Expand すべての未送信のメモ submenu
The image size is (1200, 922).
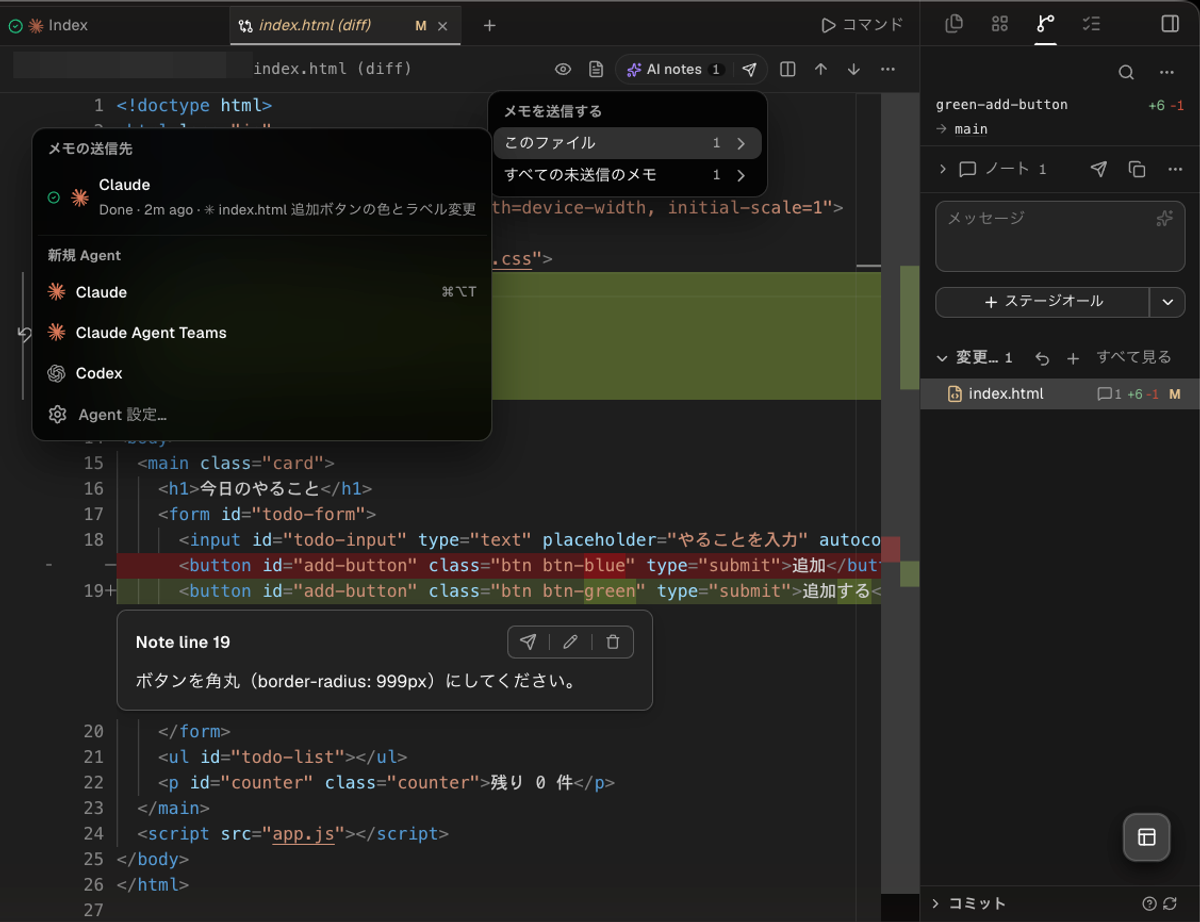click(x=628, y=175)
